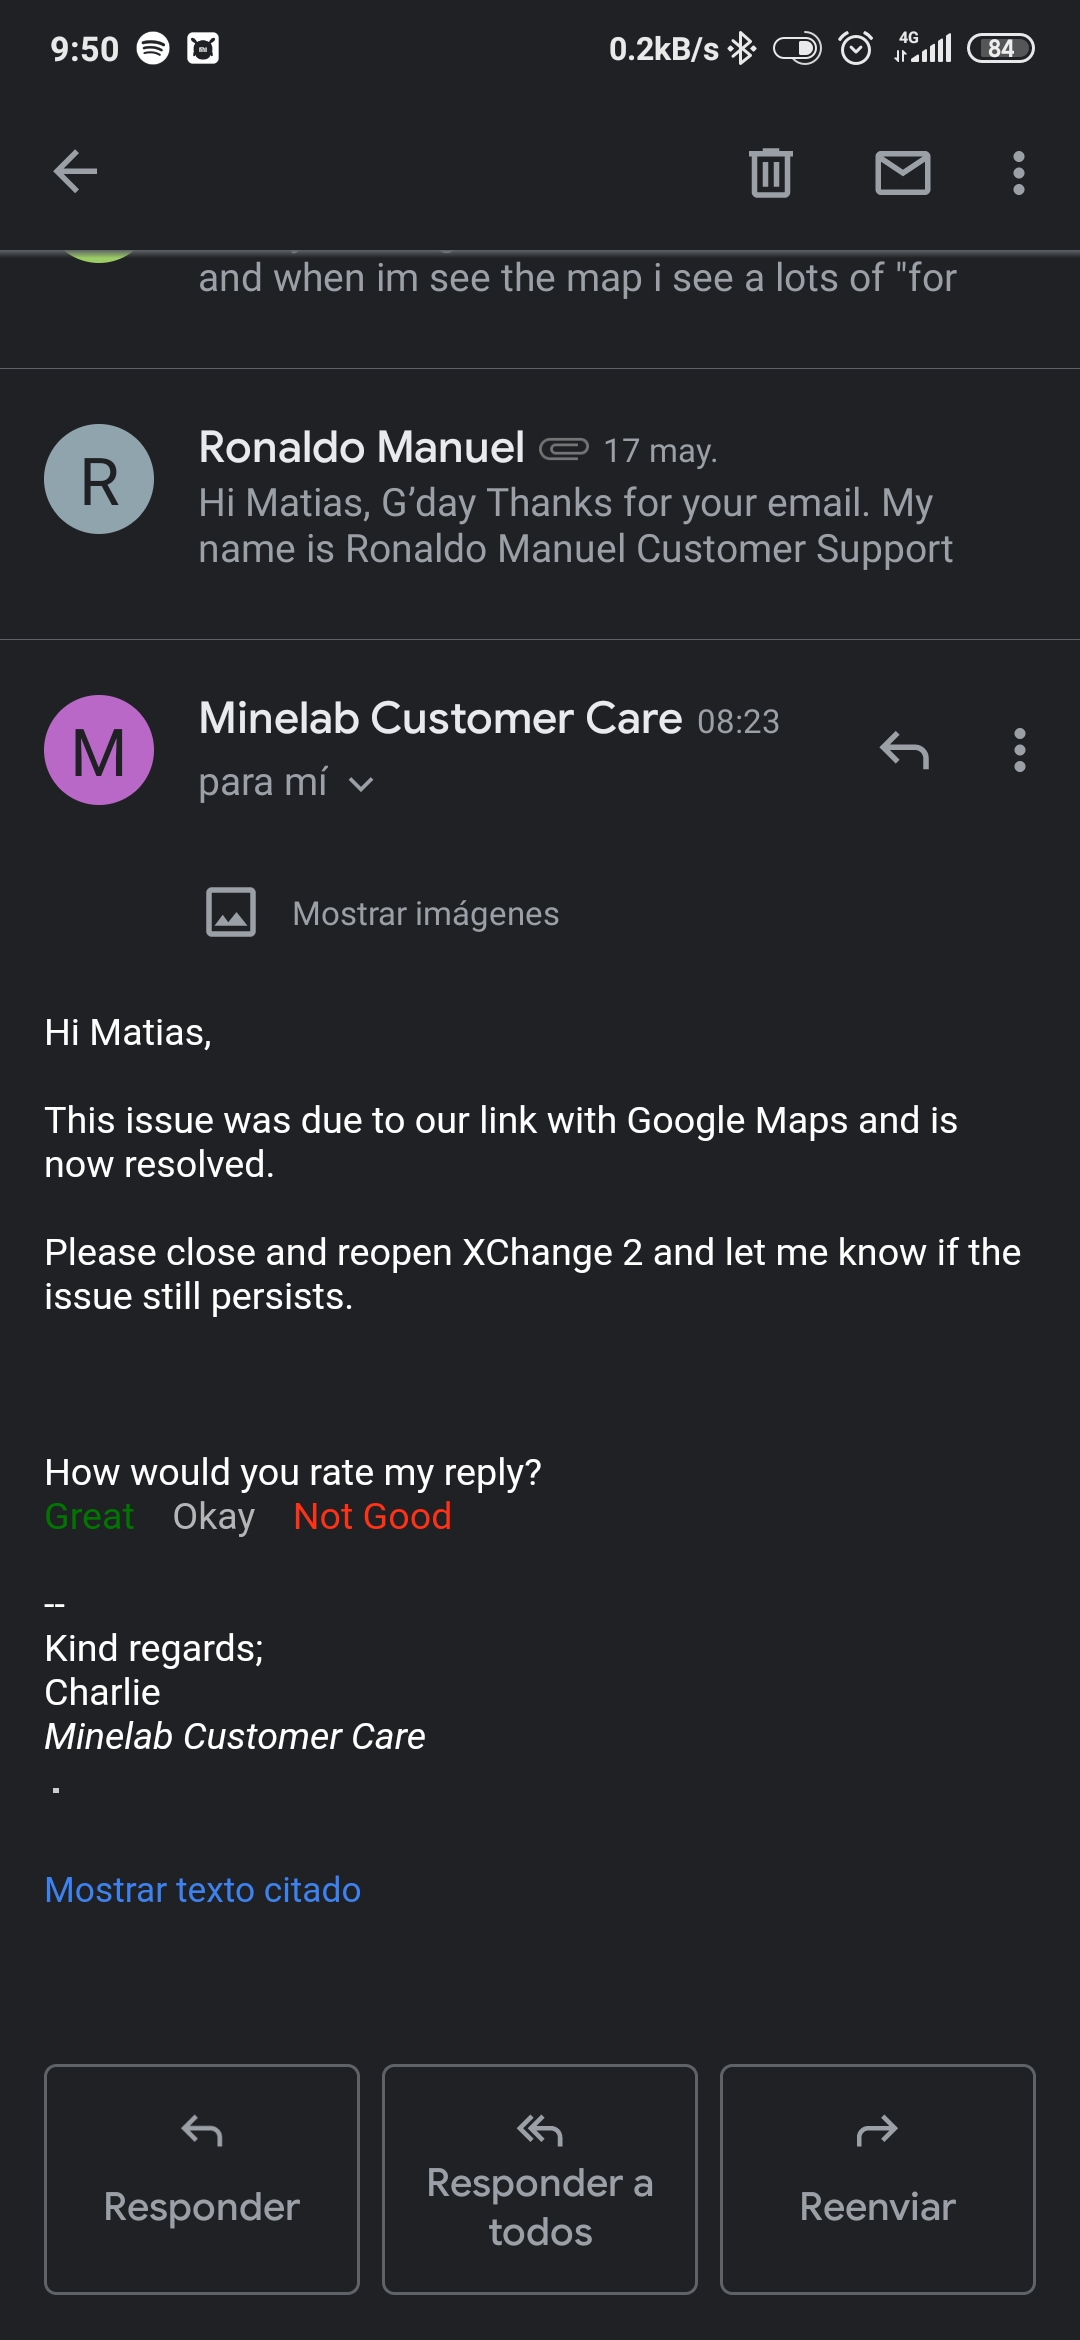Delete this email with trash icon
1080x2340 pixels.
click(770, 172)
